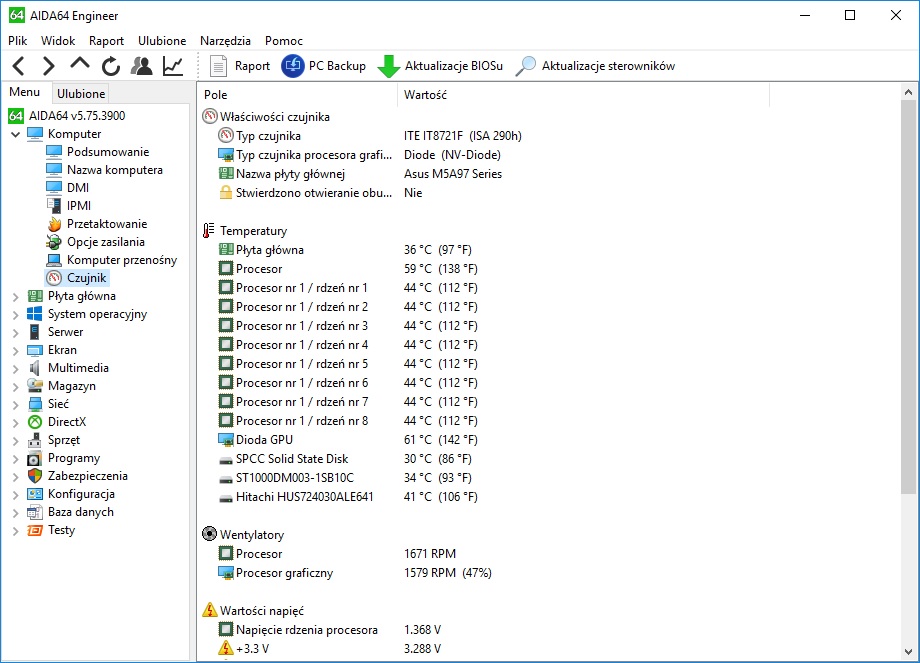
Task: Open the user management toolbar icon
Action: [x=141, y=66]
